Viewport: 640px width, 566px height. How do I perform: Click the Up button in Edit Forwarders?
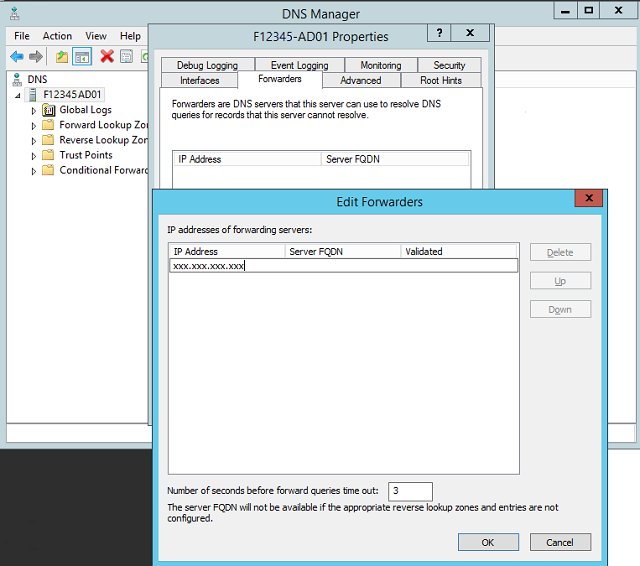pos(560,281)
